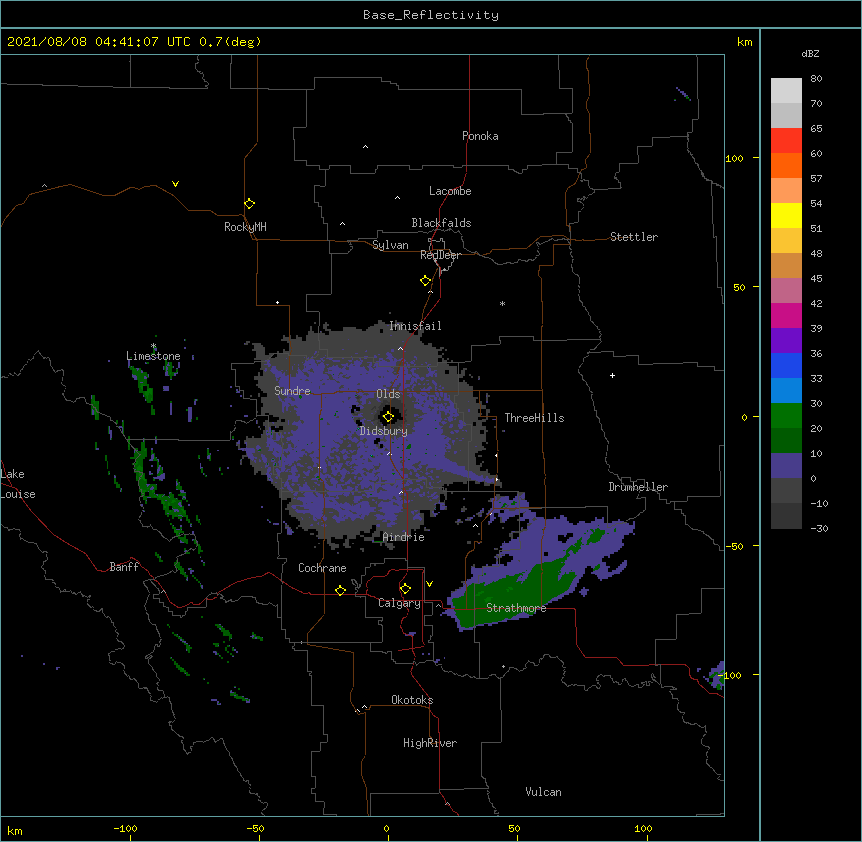Select the purple 36-39 dBZ legend swatch

786,341
